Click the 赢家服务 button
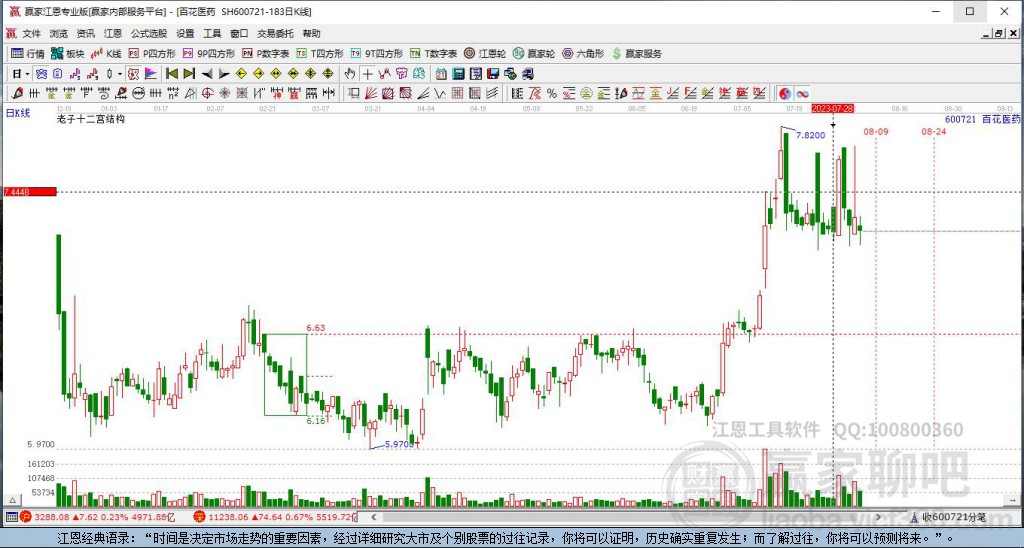Viewport: 1024px width, 548px height. click(636, 54)
